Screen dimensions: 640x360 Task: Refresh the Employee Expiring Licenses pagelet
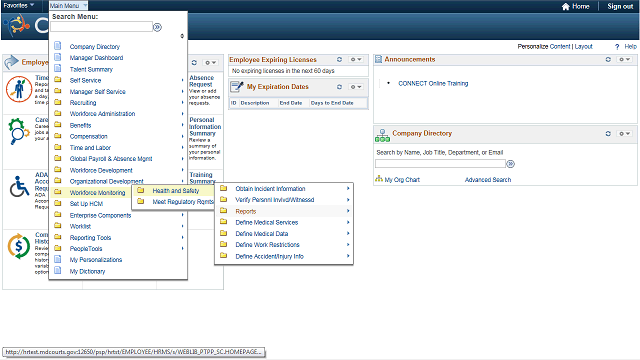tap(339, 60)
